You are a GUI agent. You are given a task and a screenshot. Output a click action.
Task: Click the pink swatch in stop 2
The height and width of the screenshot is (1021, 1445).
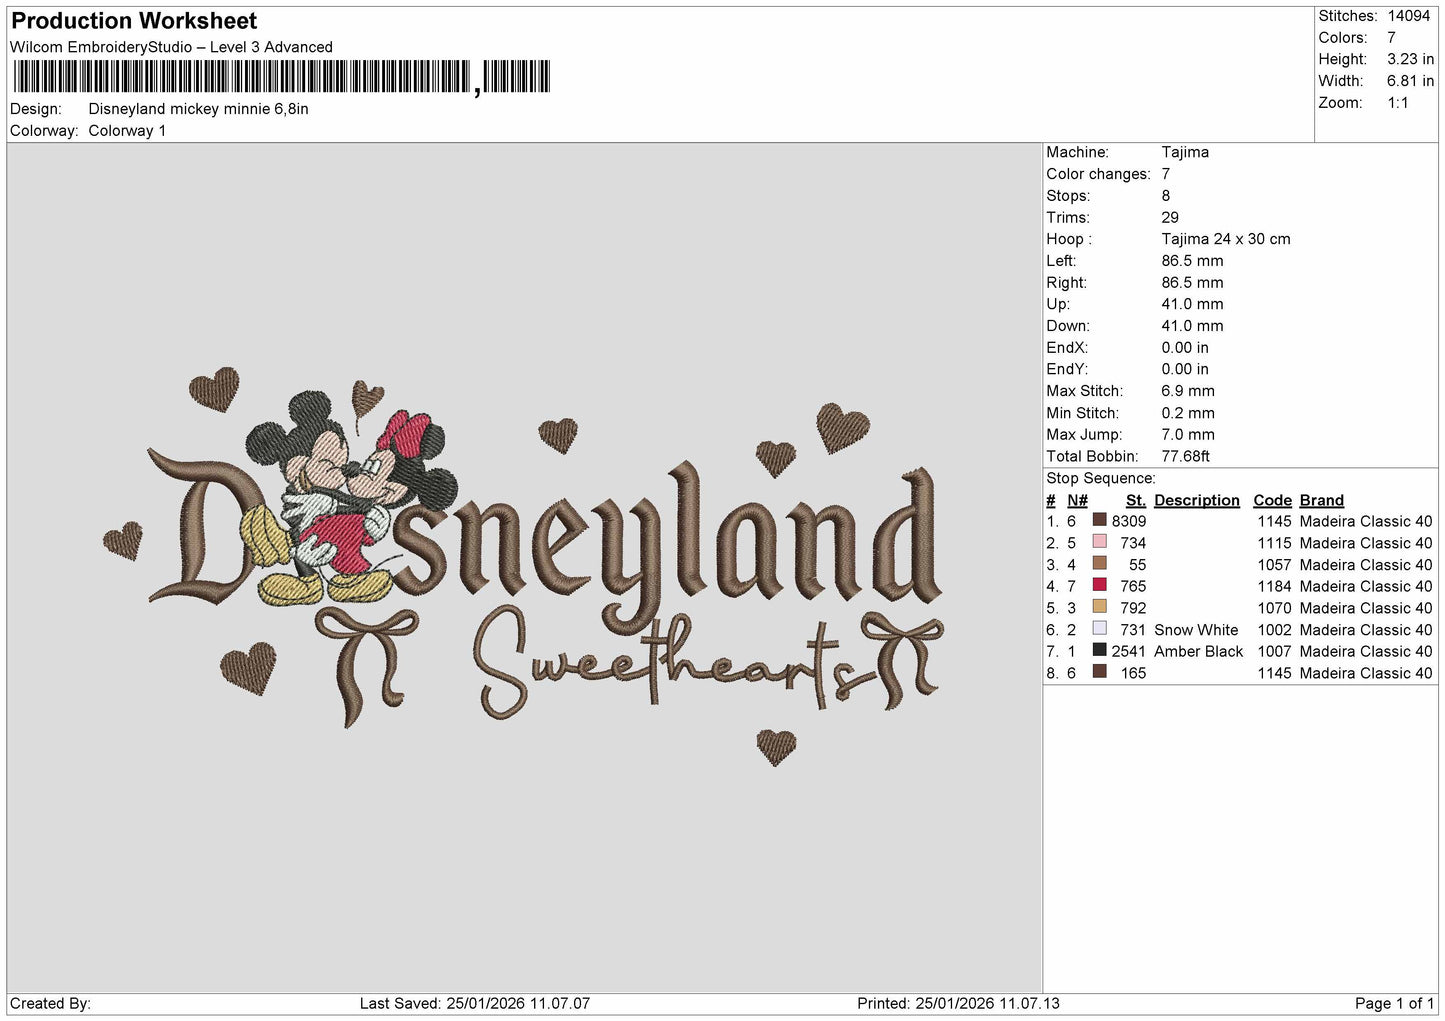[x=1100, y=542]
